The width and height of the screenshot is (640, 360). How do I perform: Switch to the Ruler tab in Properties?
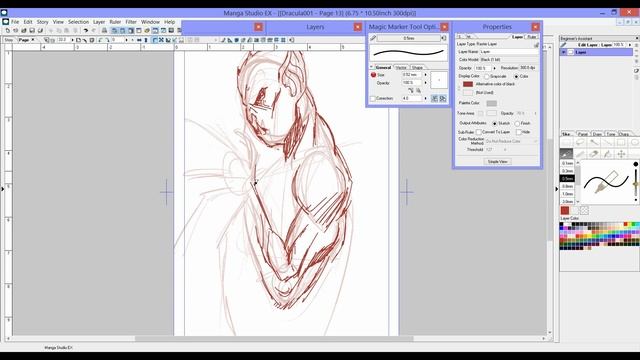531,37
